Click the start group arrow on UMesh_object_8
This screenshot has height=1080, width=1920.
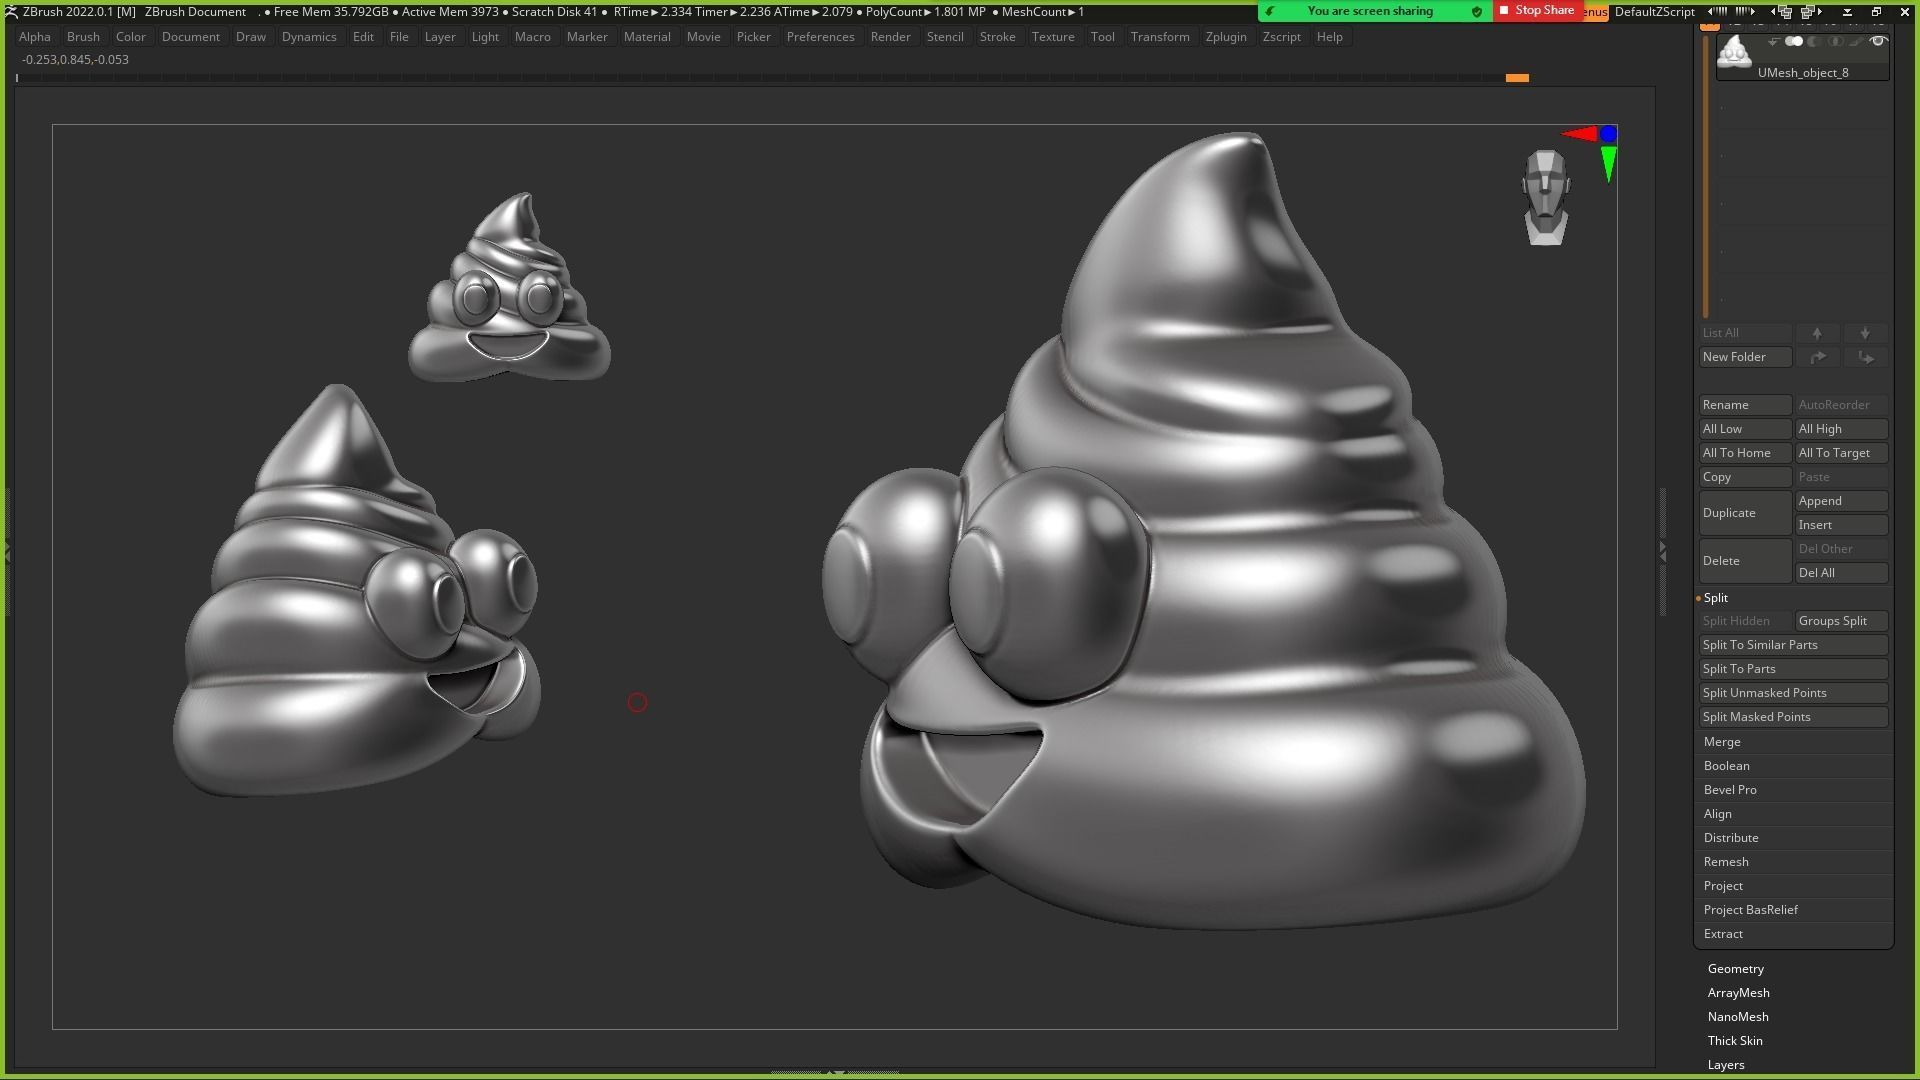(x=1773, y=41)
